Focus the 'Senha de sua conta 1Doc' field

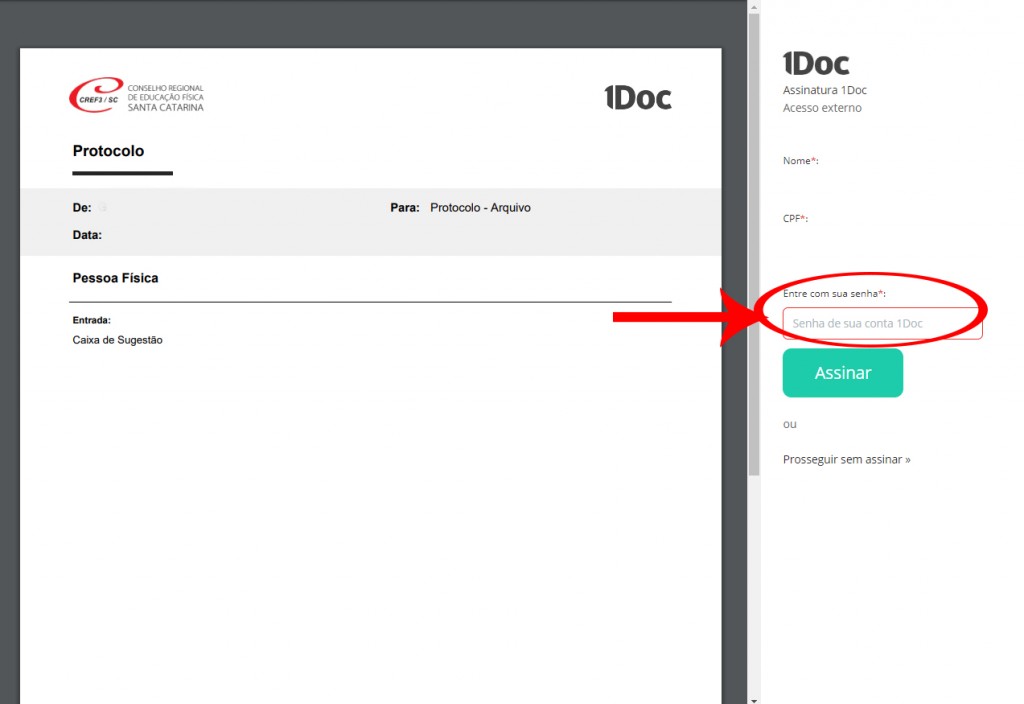(x=882, y=323)
